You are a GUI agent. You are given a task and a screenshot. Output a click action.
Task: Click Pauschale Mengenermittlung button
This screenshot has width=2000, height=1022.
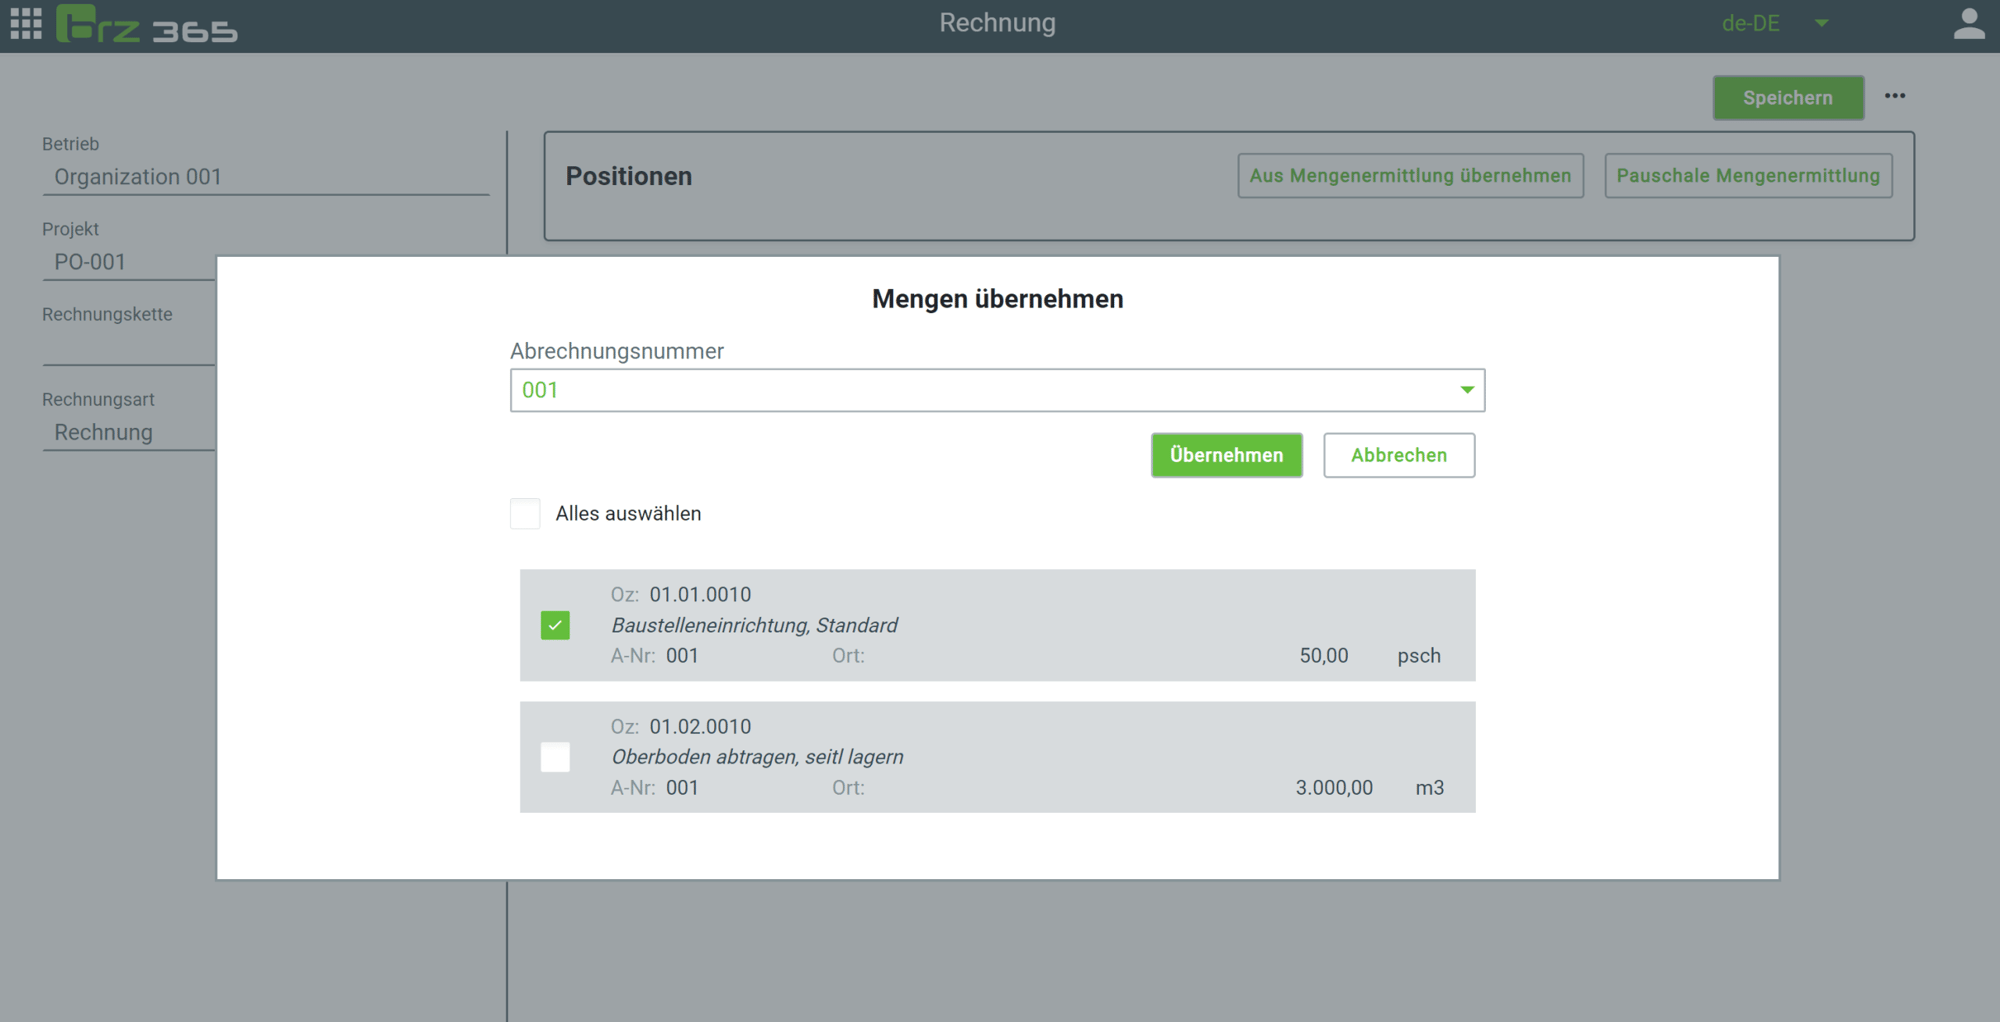point(1748,176)
